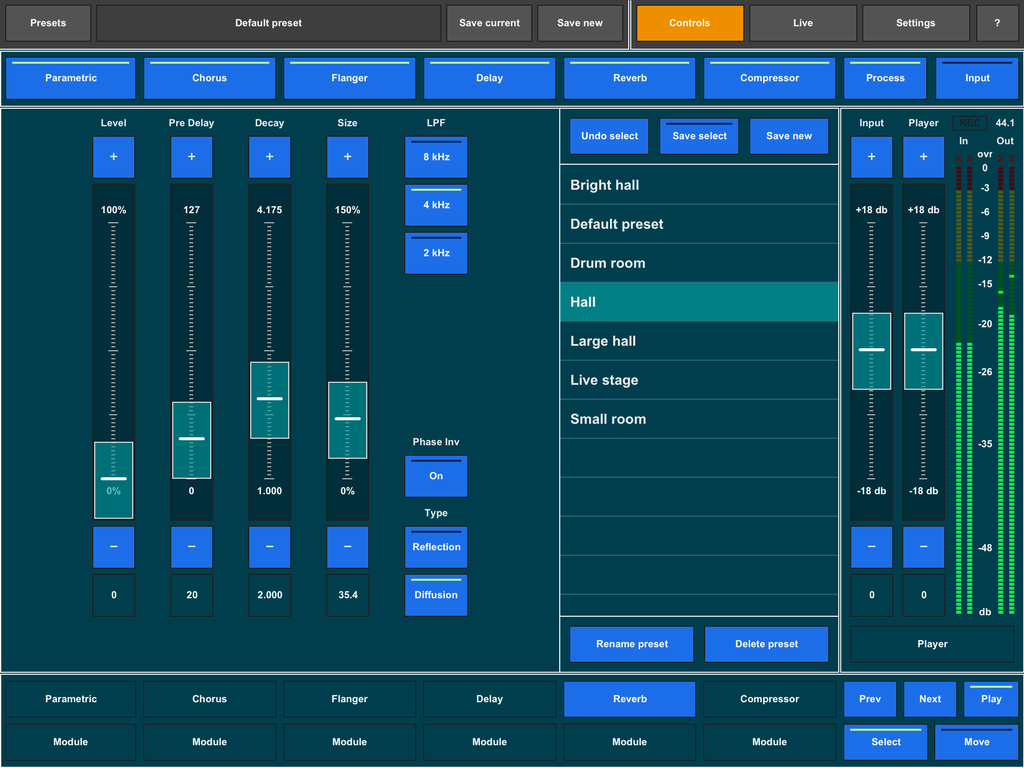This screenshot has height=768, width=1024.
Task: Open the Presets menu at top left
Action: click(x=47, y=22)
